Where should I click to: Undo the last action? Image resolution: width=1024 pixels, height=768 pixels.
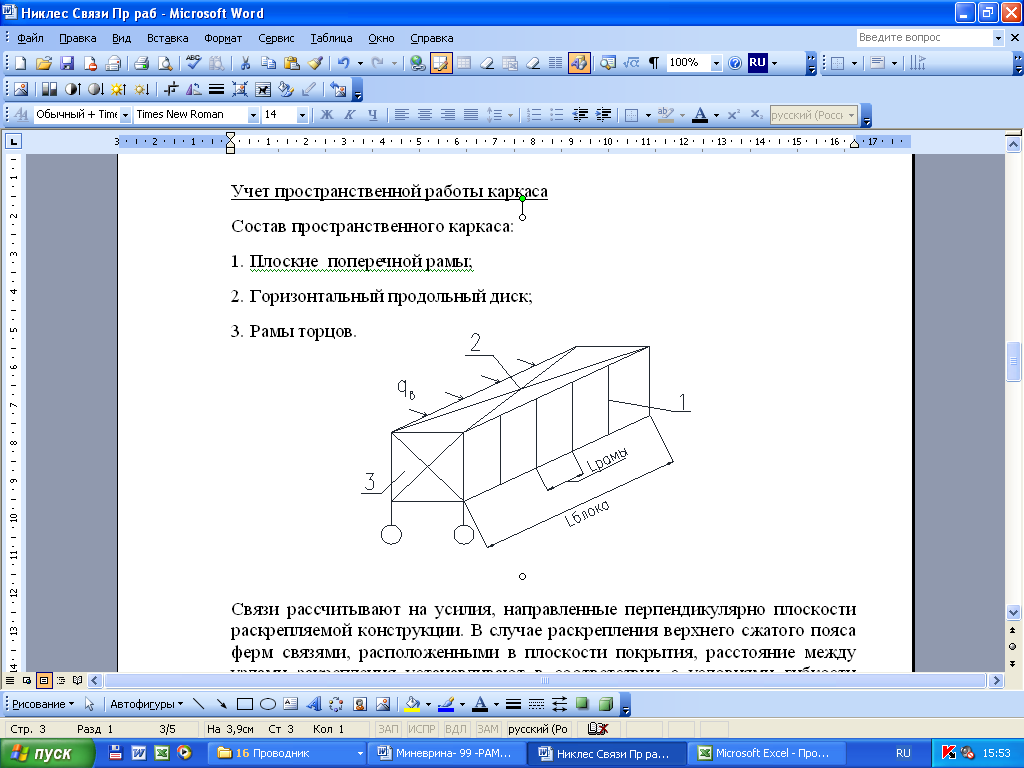[344, 63]
